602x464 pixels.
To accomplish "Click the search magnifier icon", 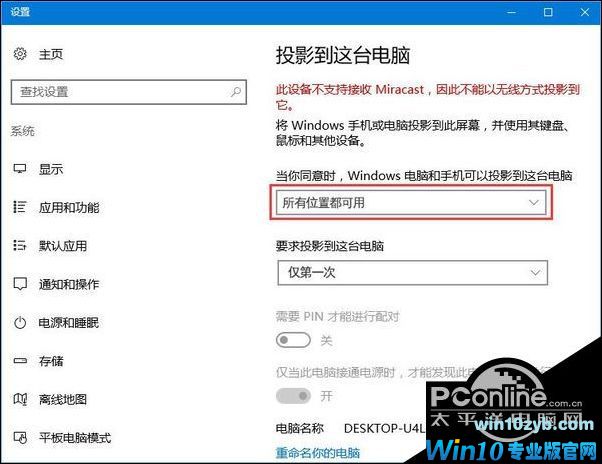I will [235, 92].
